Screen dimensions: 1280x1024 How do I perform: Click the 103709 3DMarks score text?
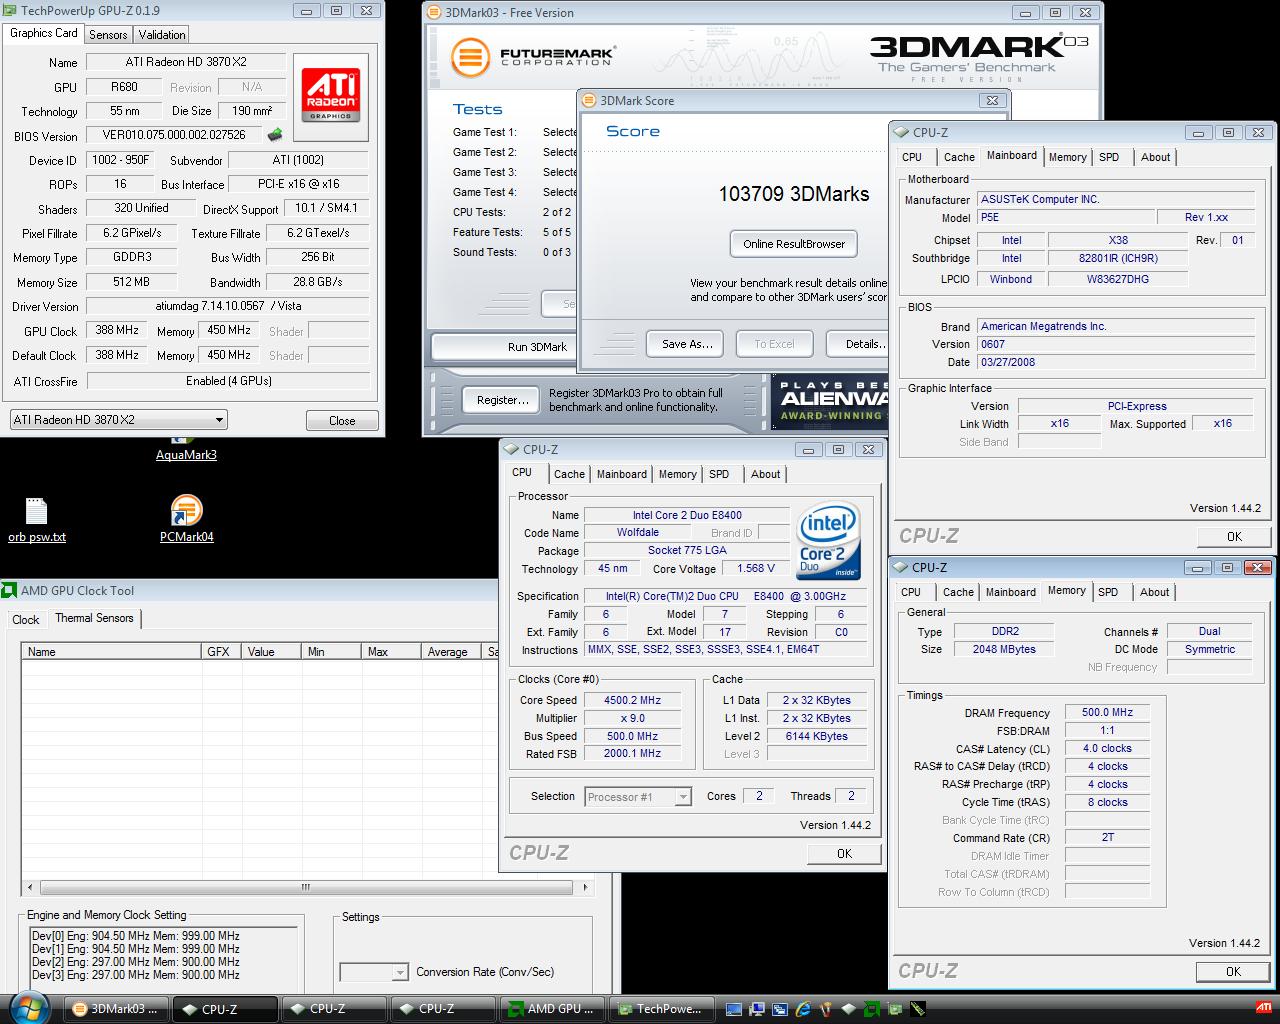(794, 194)
